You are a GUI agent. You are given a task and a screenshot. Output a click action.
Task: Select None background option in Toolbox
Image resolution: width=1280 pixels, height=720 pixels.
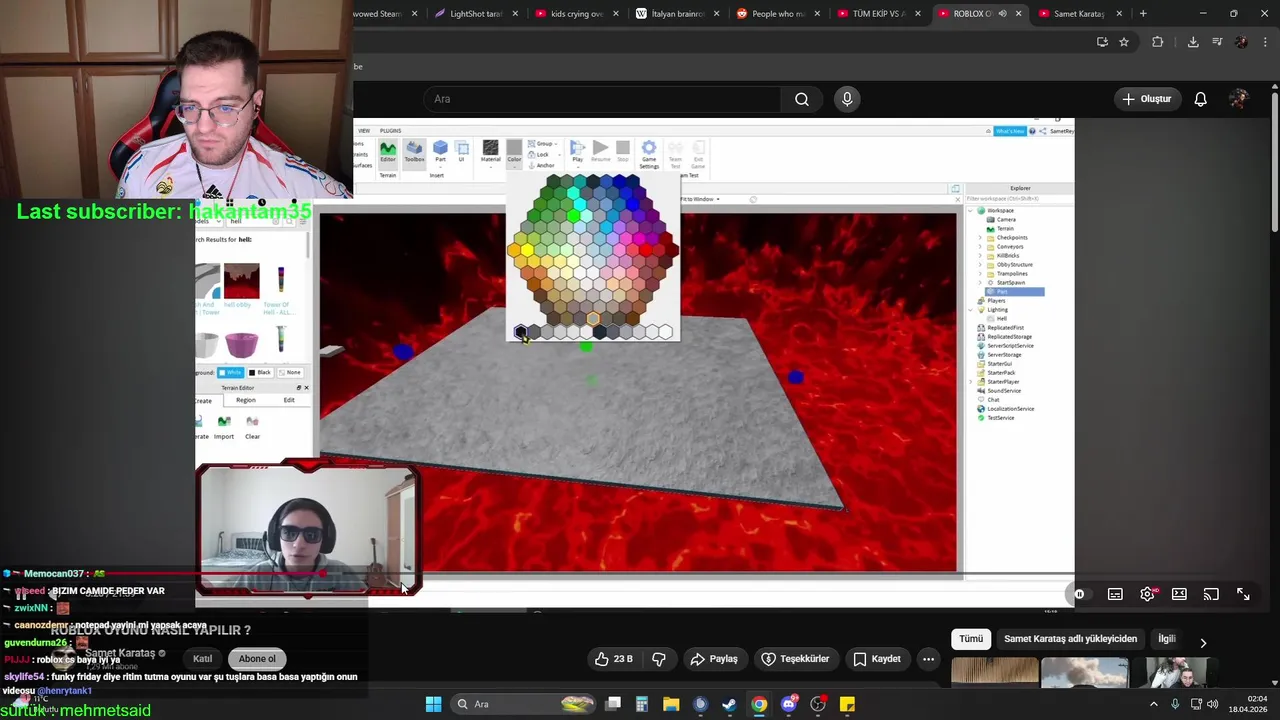point(289,372)
